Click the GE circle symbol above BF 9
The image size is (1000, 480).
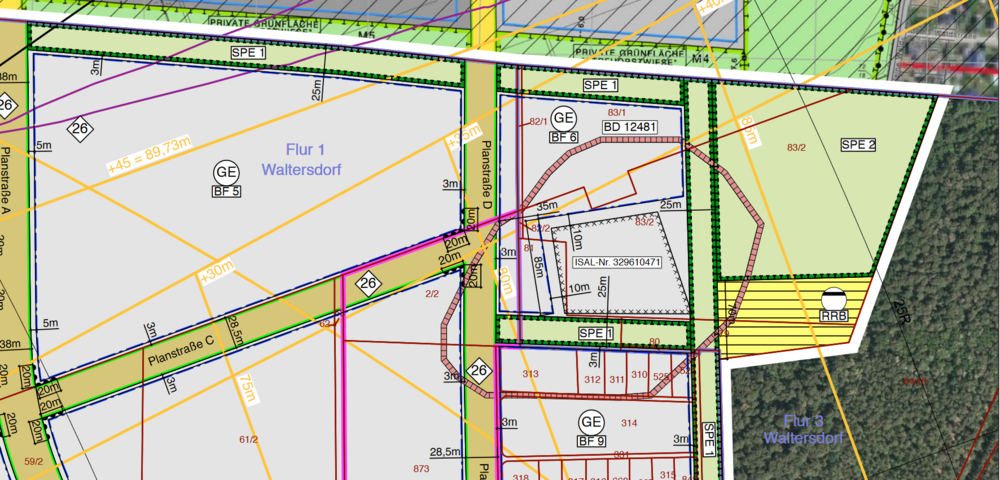pos(591,420)
